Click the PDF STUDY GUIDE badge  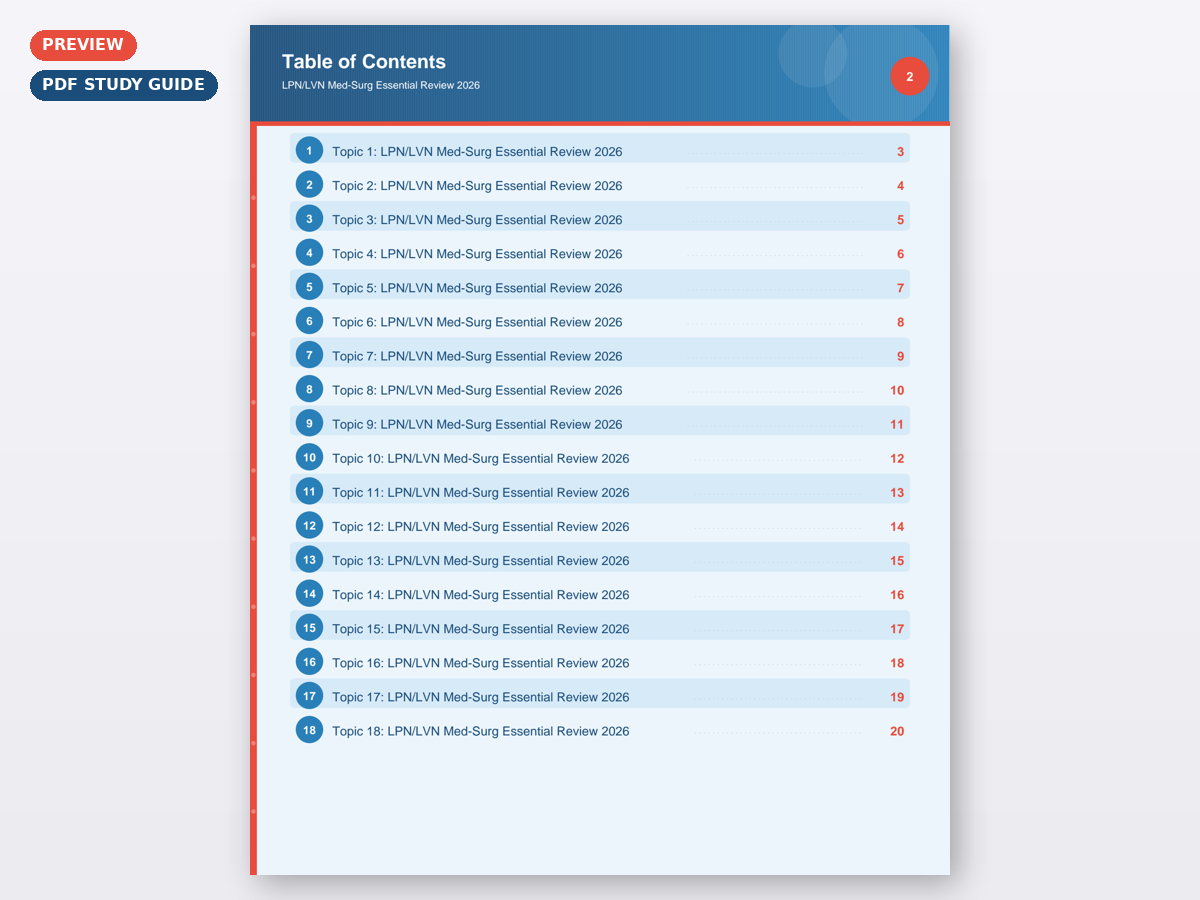point(123,85)
